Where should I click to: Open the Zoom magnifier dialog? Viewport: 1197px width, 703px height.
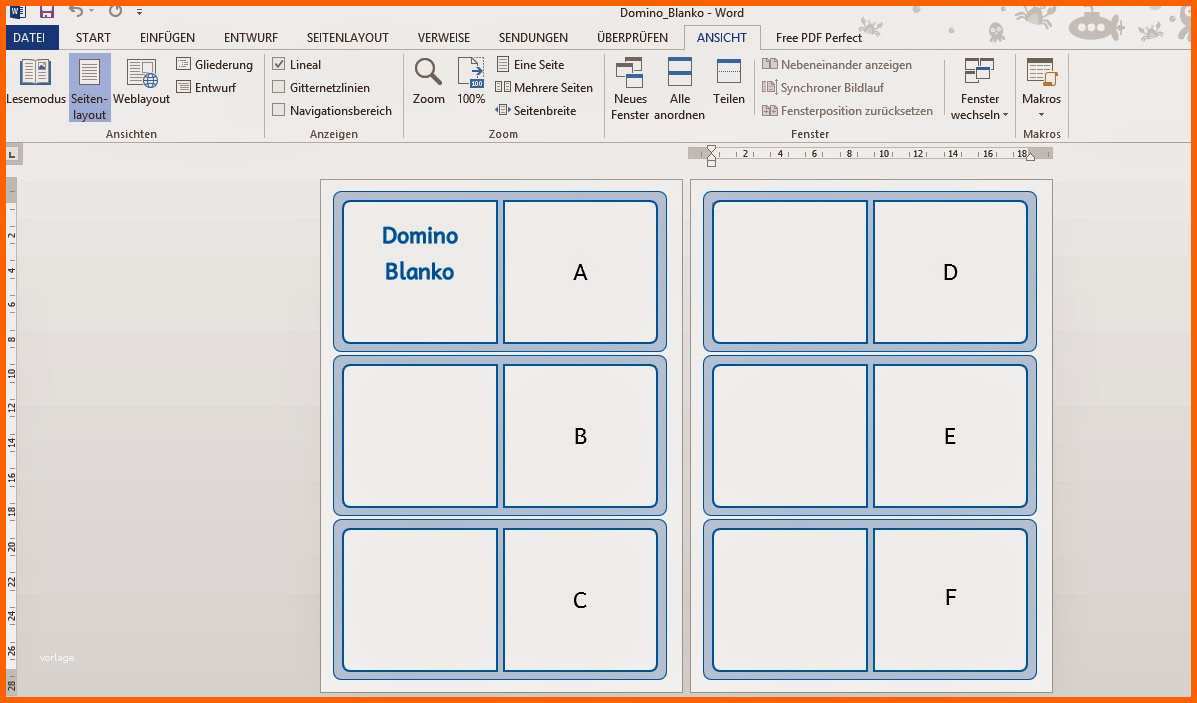click(x=428, y=82)
